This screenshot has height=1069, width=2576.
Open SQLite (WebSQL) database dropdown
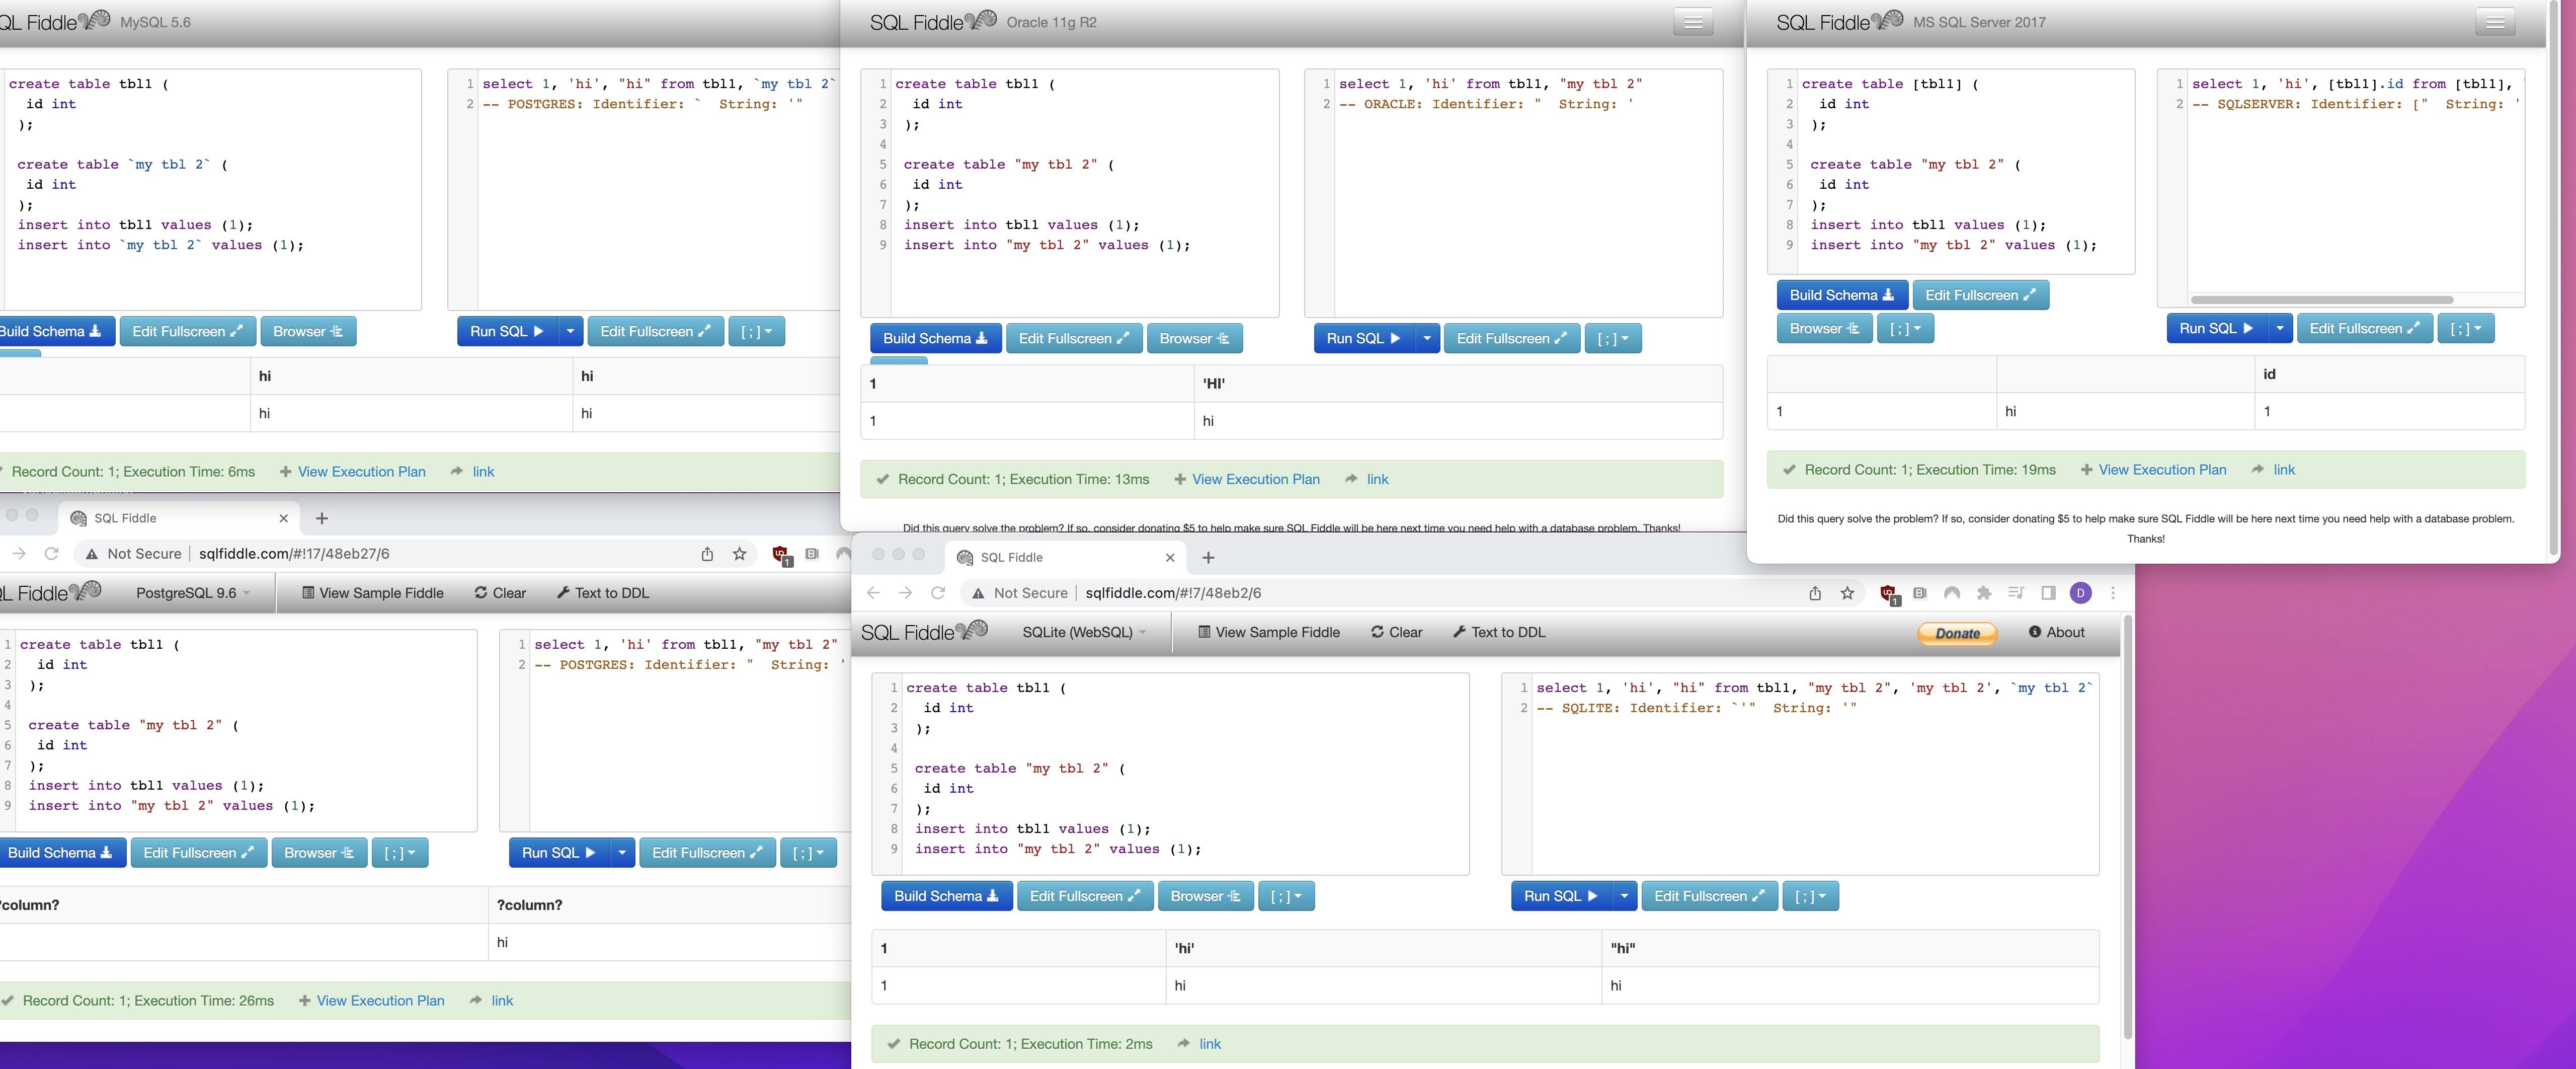pos(1084,632)
